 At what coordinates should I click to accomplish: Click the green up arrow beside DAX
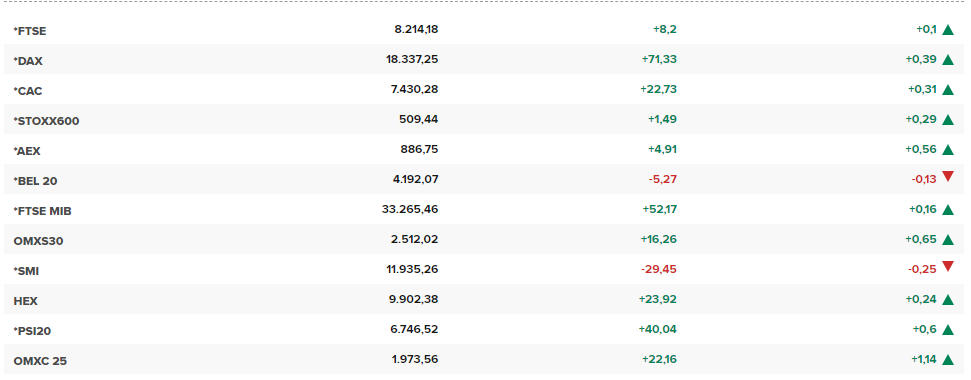coord(947,60)
